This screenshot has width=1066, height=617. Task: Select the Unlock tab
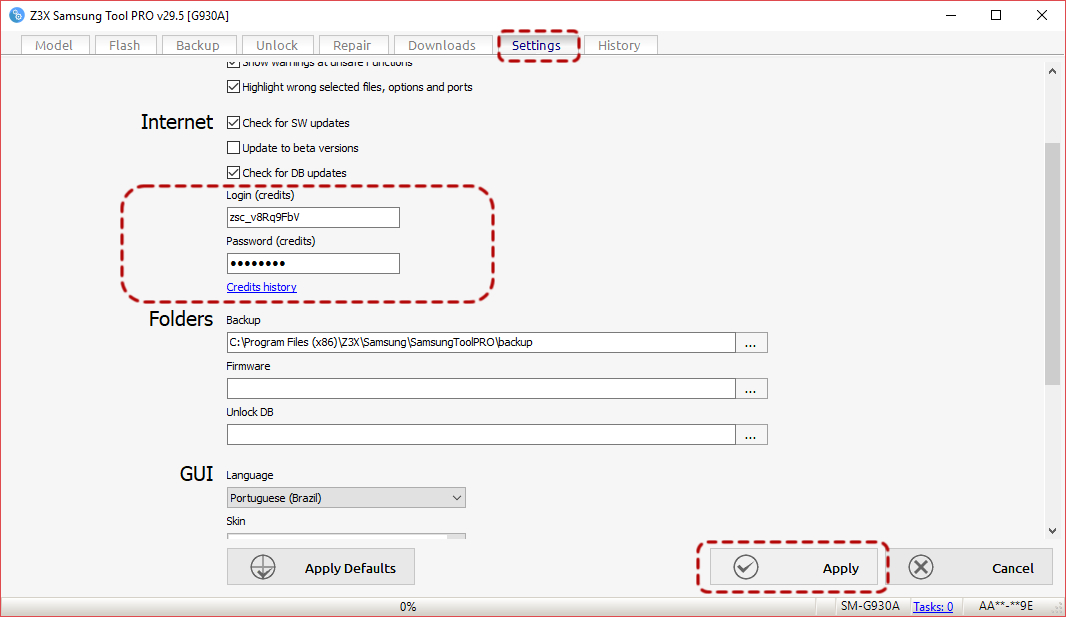coord(277,45)
